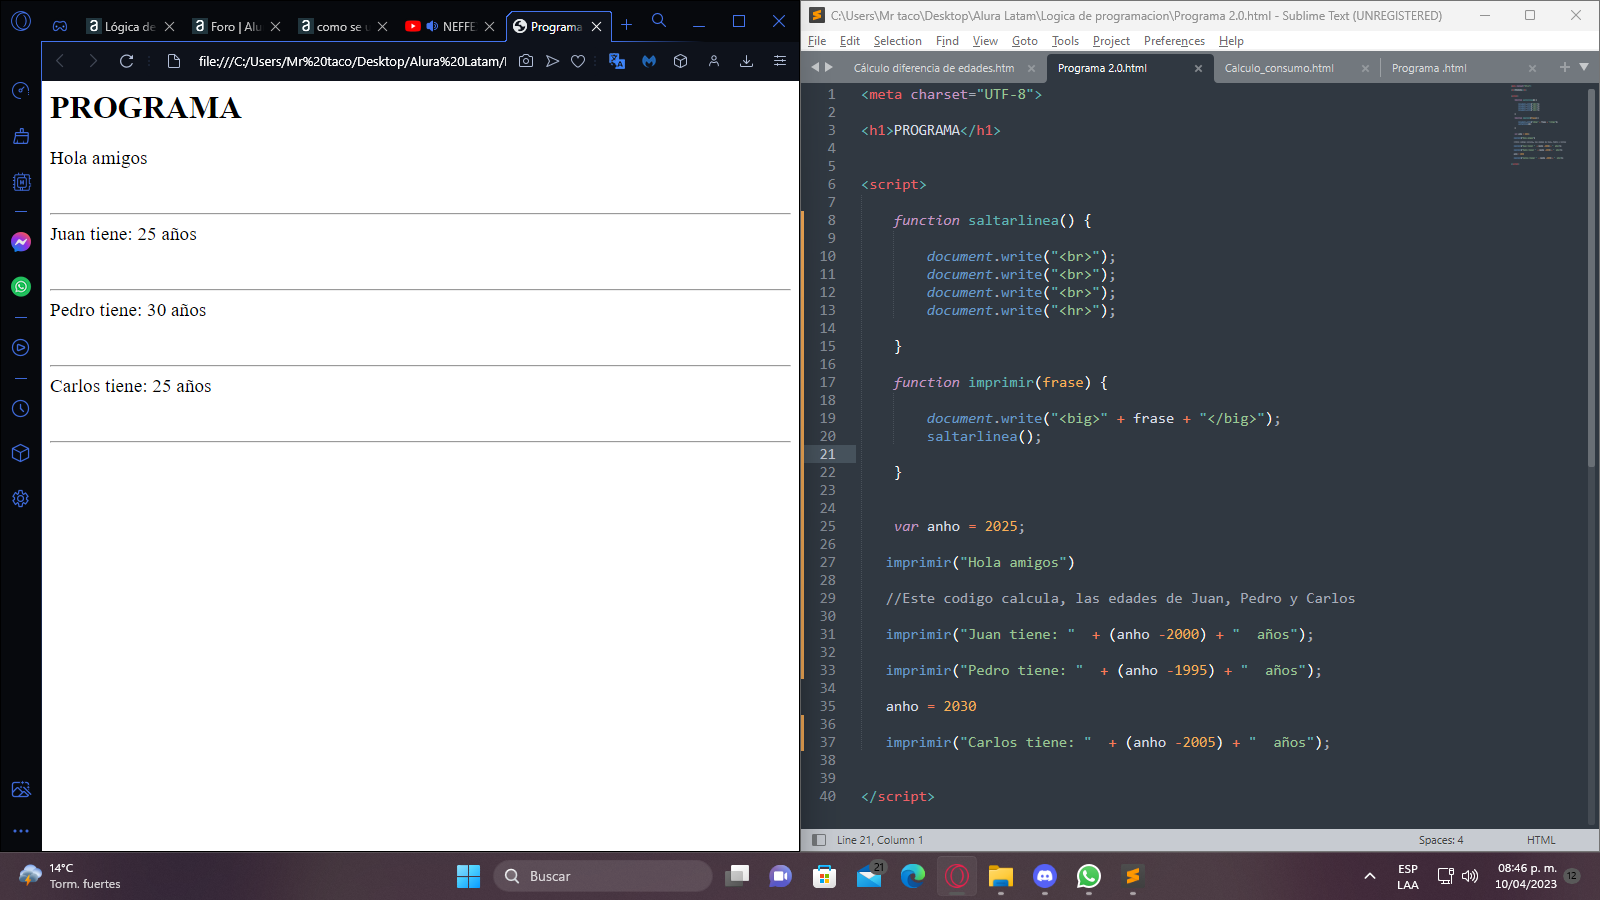Search tabs with magnifier icon
The width and height of the screenshot is (1600, 900).
coord(659,20)
